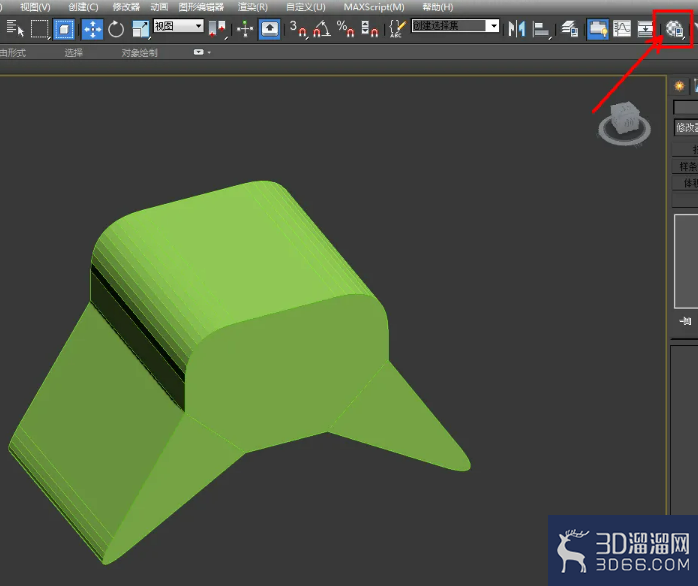Toggle the Graphite ribbon button
This screenshot has height=586, width=698.
[598, 29]
